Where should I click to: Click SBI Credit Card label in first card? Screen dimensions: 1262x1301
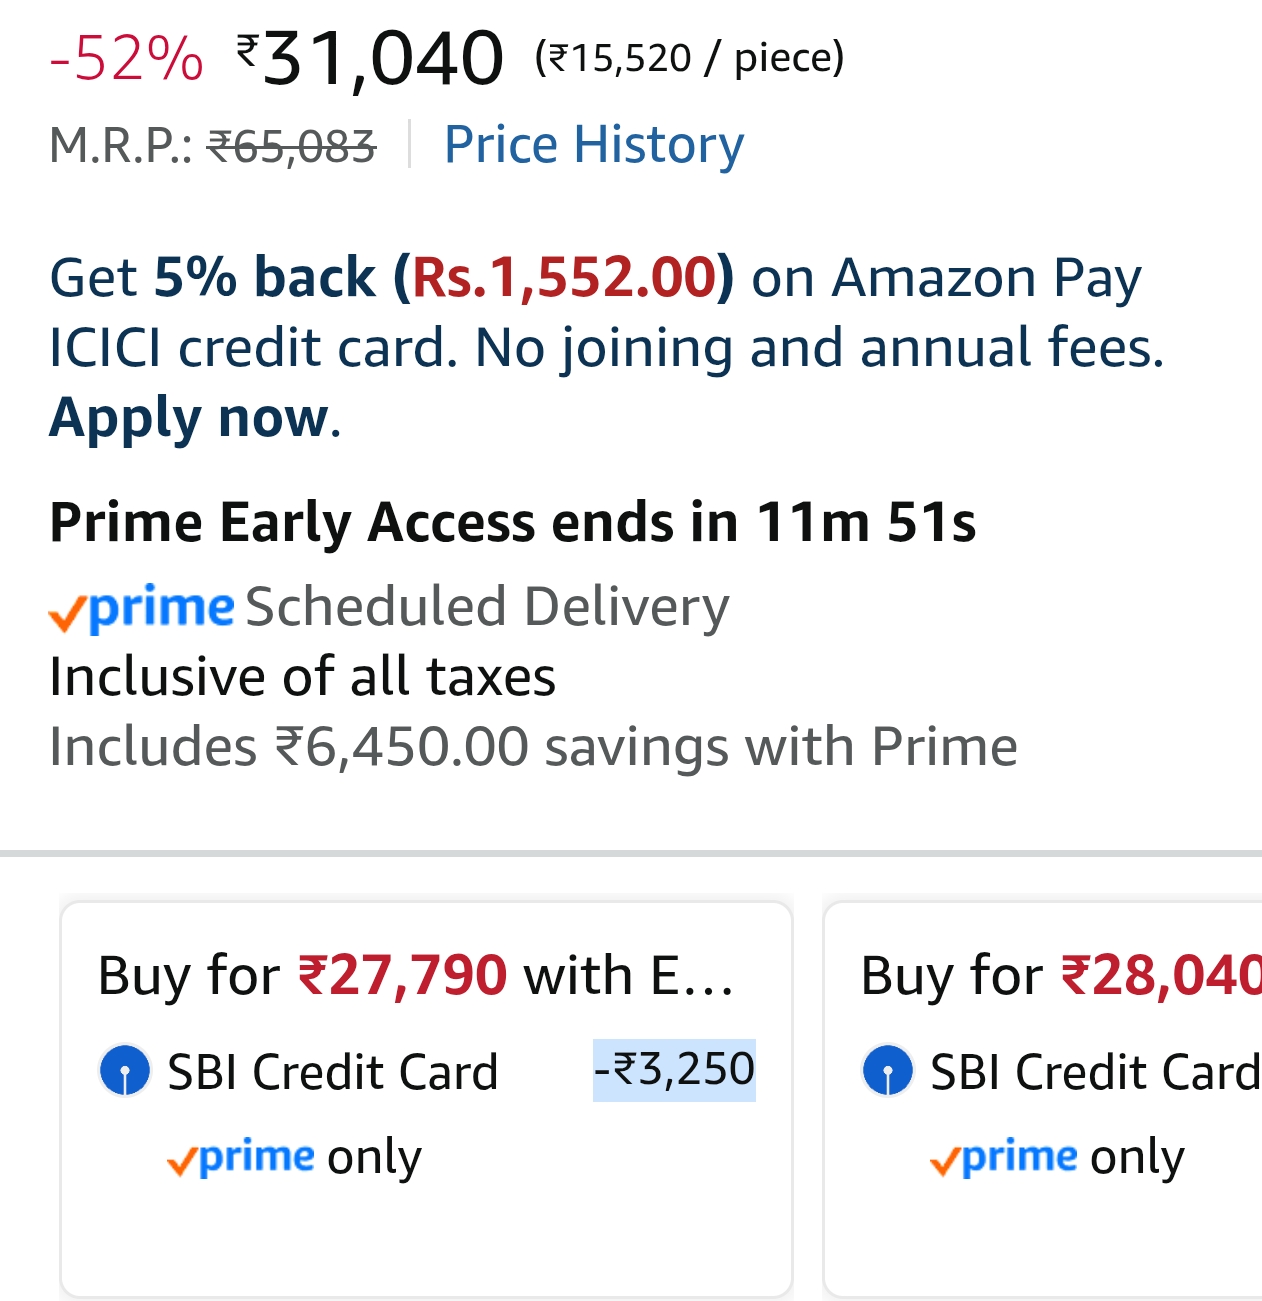(332, 1072)
